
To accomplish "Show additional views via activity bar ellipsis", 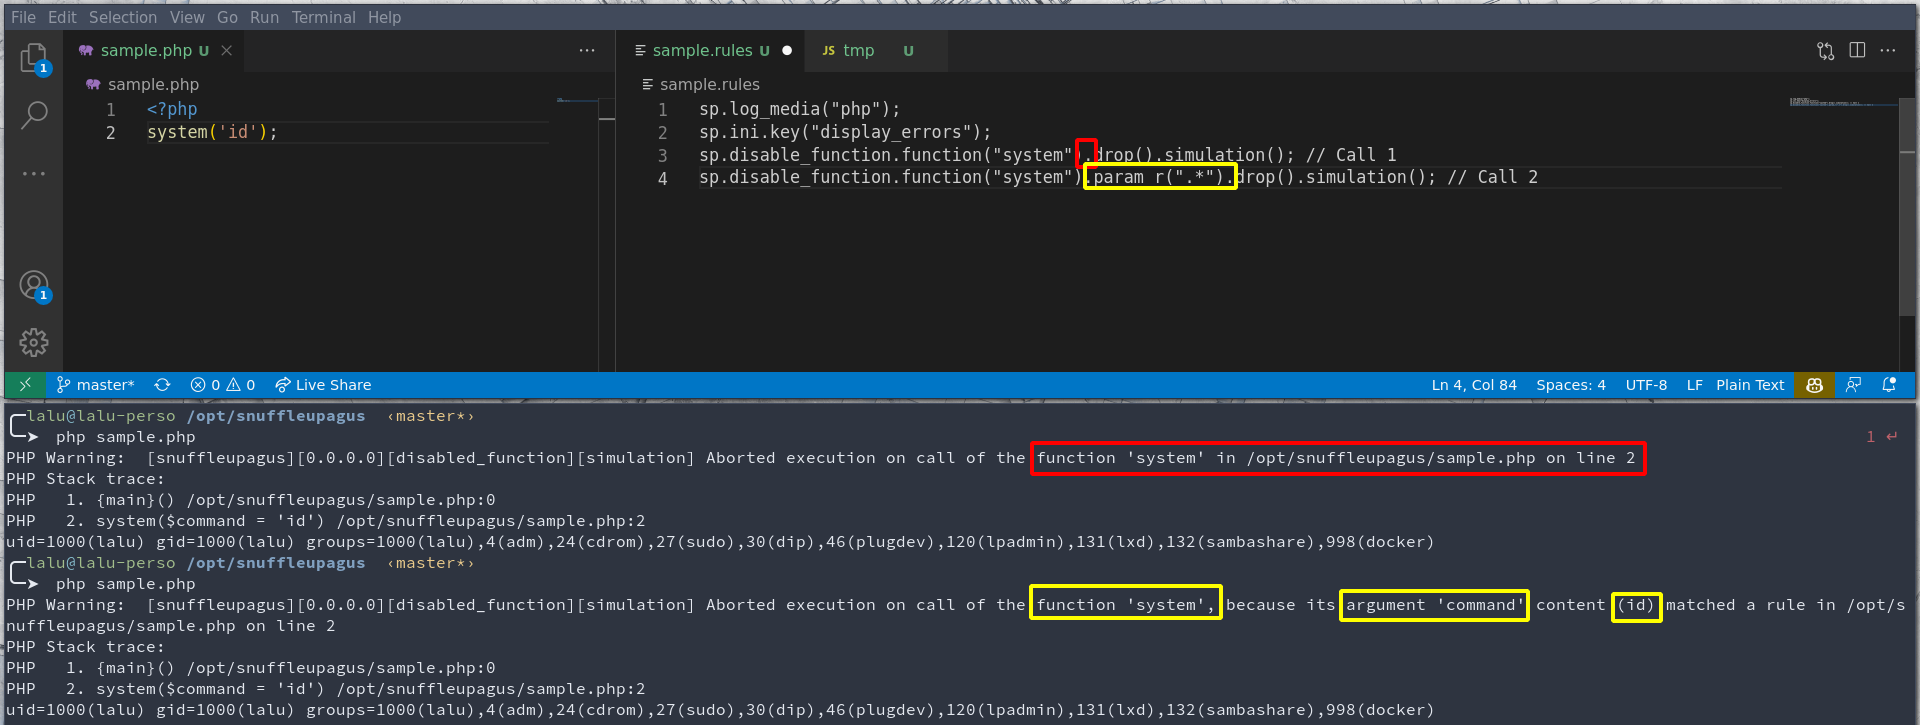I will (x=34, y=173).
